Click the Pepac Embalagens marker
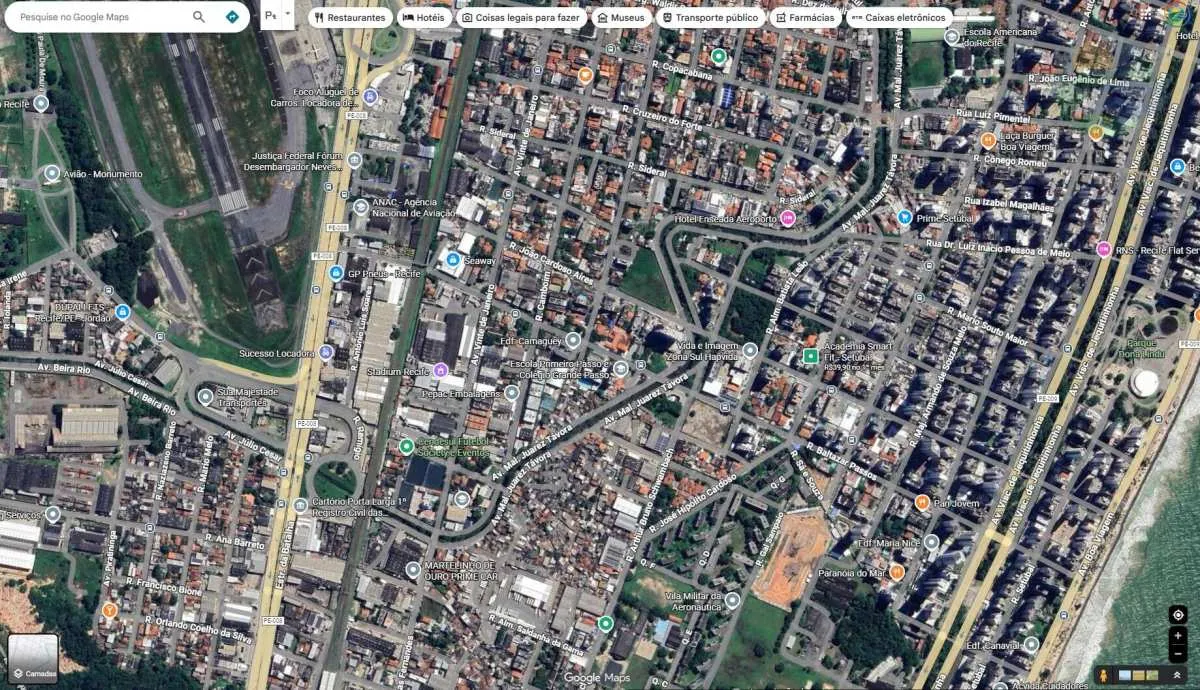Screen dimensions: 1200x690 512,393
